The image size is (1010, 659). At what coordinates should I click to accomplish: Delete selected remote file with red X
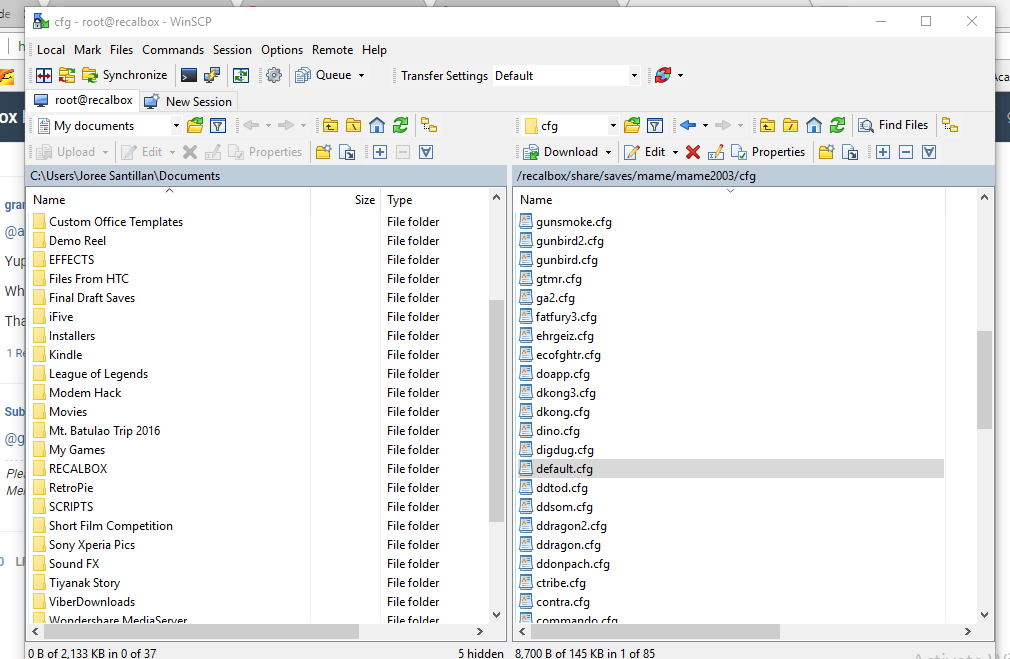(x=693, y=152)
